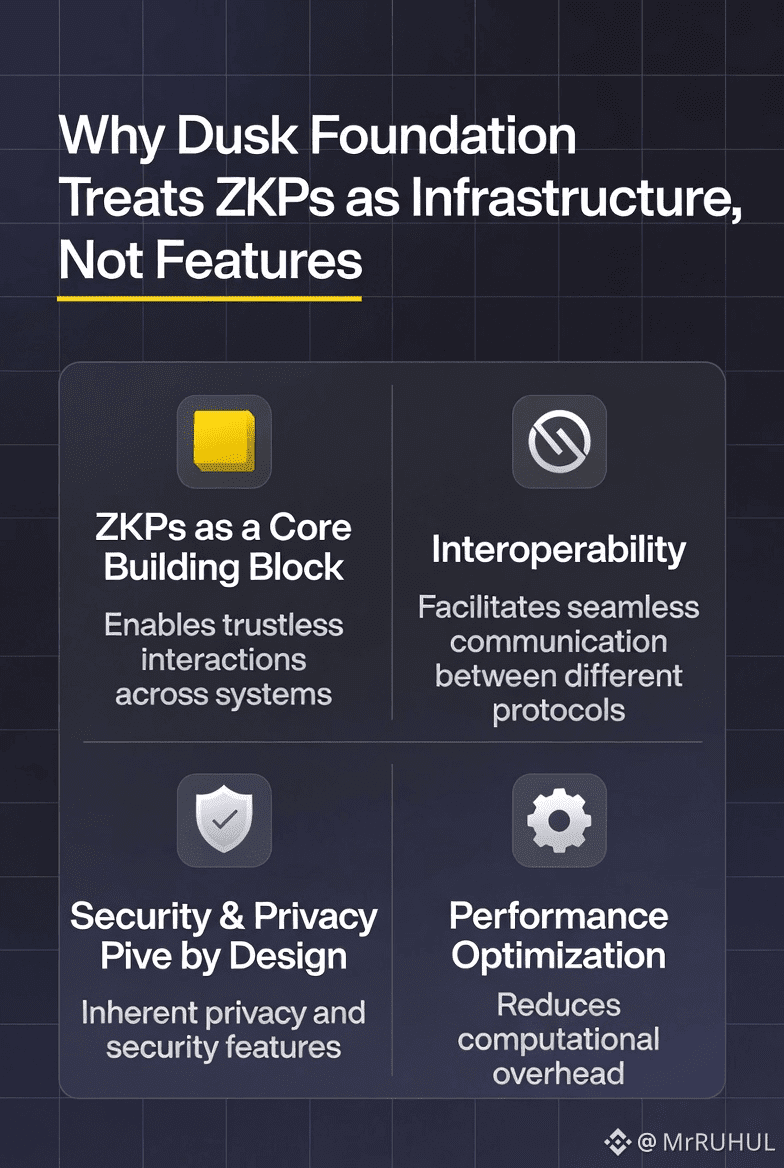Click the 'Interoperability' heading text
This screenshot has height=1168, width=784.
(x=559, y=549)
